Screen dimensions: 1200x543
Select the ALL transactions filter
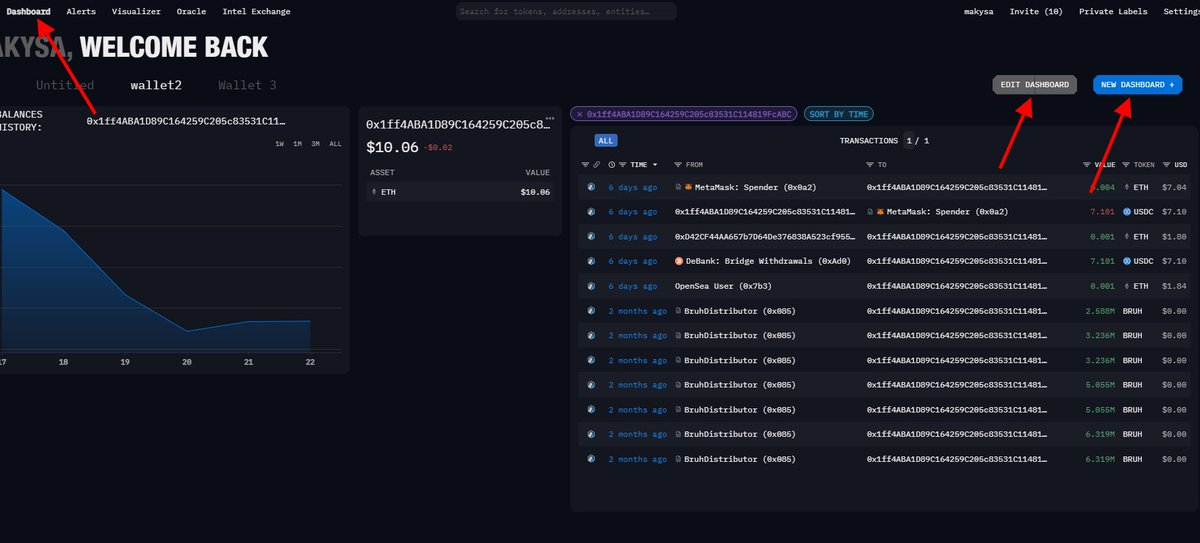pos(605,141)
